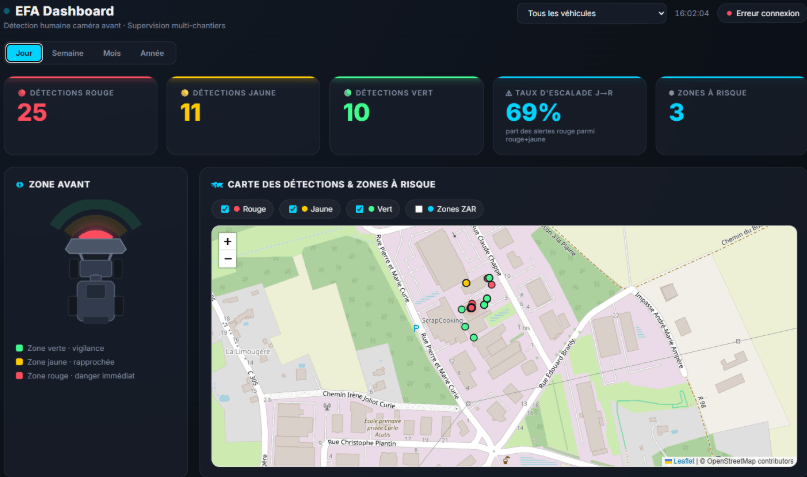Click the red dot icon in Détections Rouge

tap(22, 93)
